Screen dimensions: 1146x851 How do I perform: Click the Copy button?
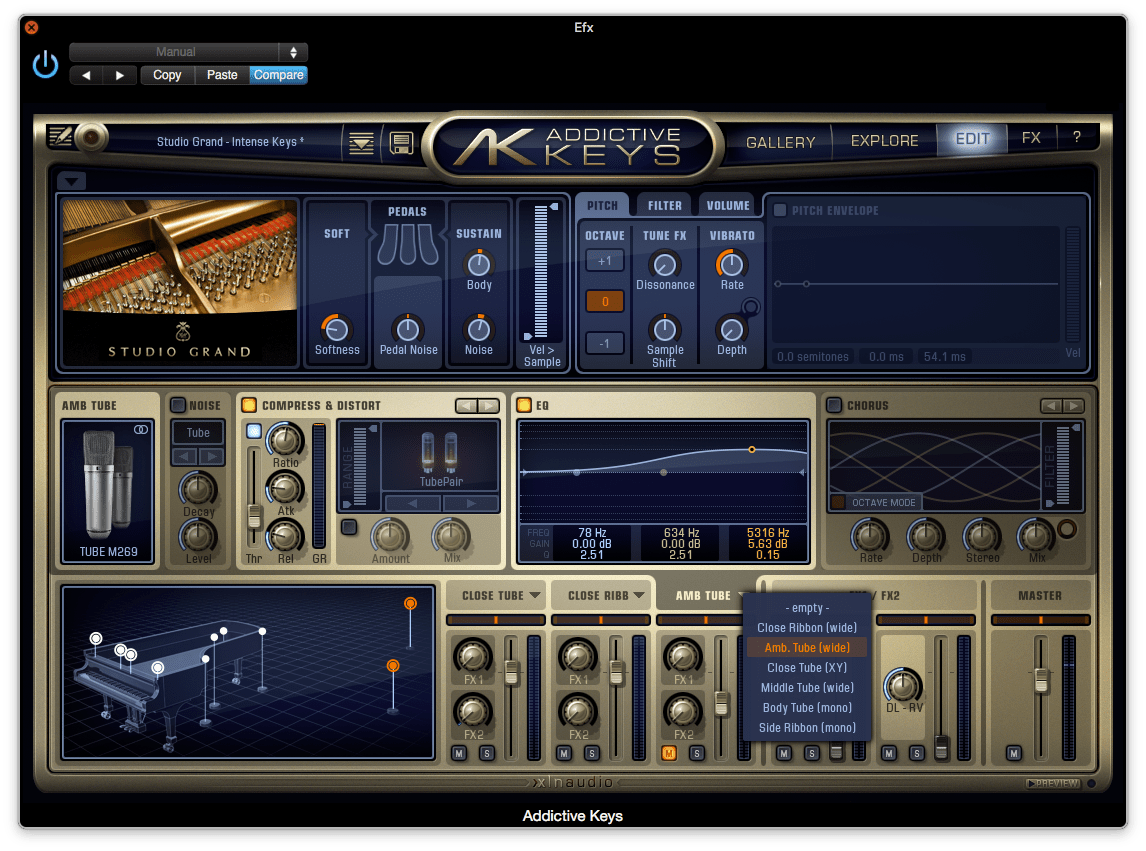(167, 75)
